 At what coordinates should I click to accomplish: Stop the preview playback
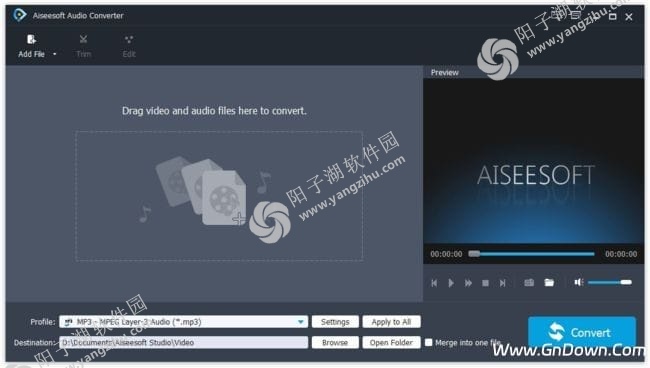coord(485,283)
